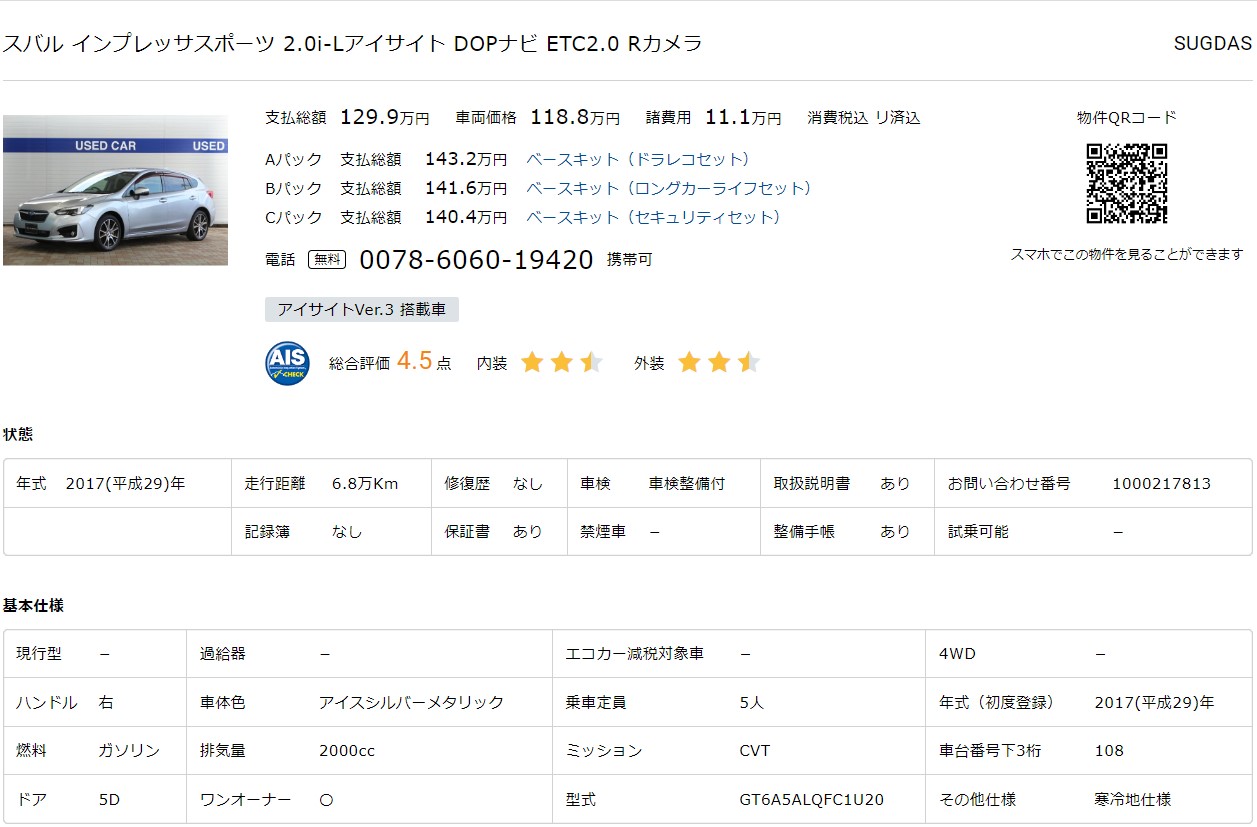Click the AIS check badge icon
The width and height of the screenshot is (1257, 827).
pos(287,363)
